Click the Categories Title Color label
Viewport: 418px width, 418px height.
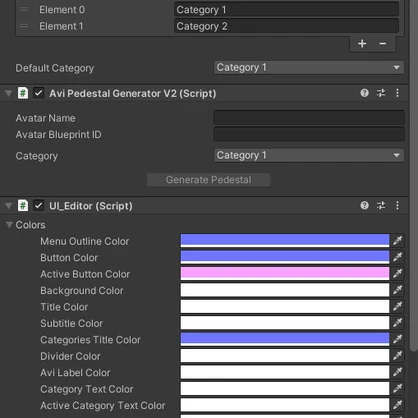[90, 340]
